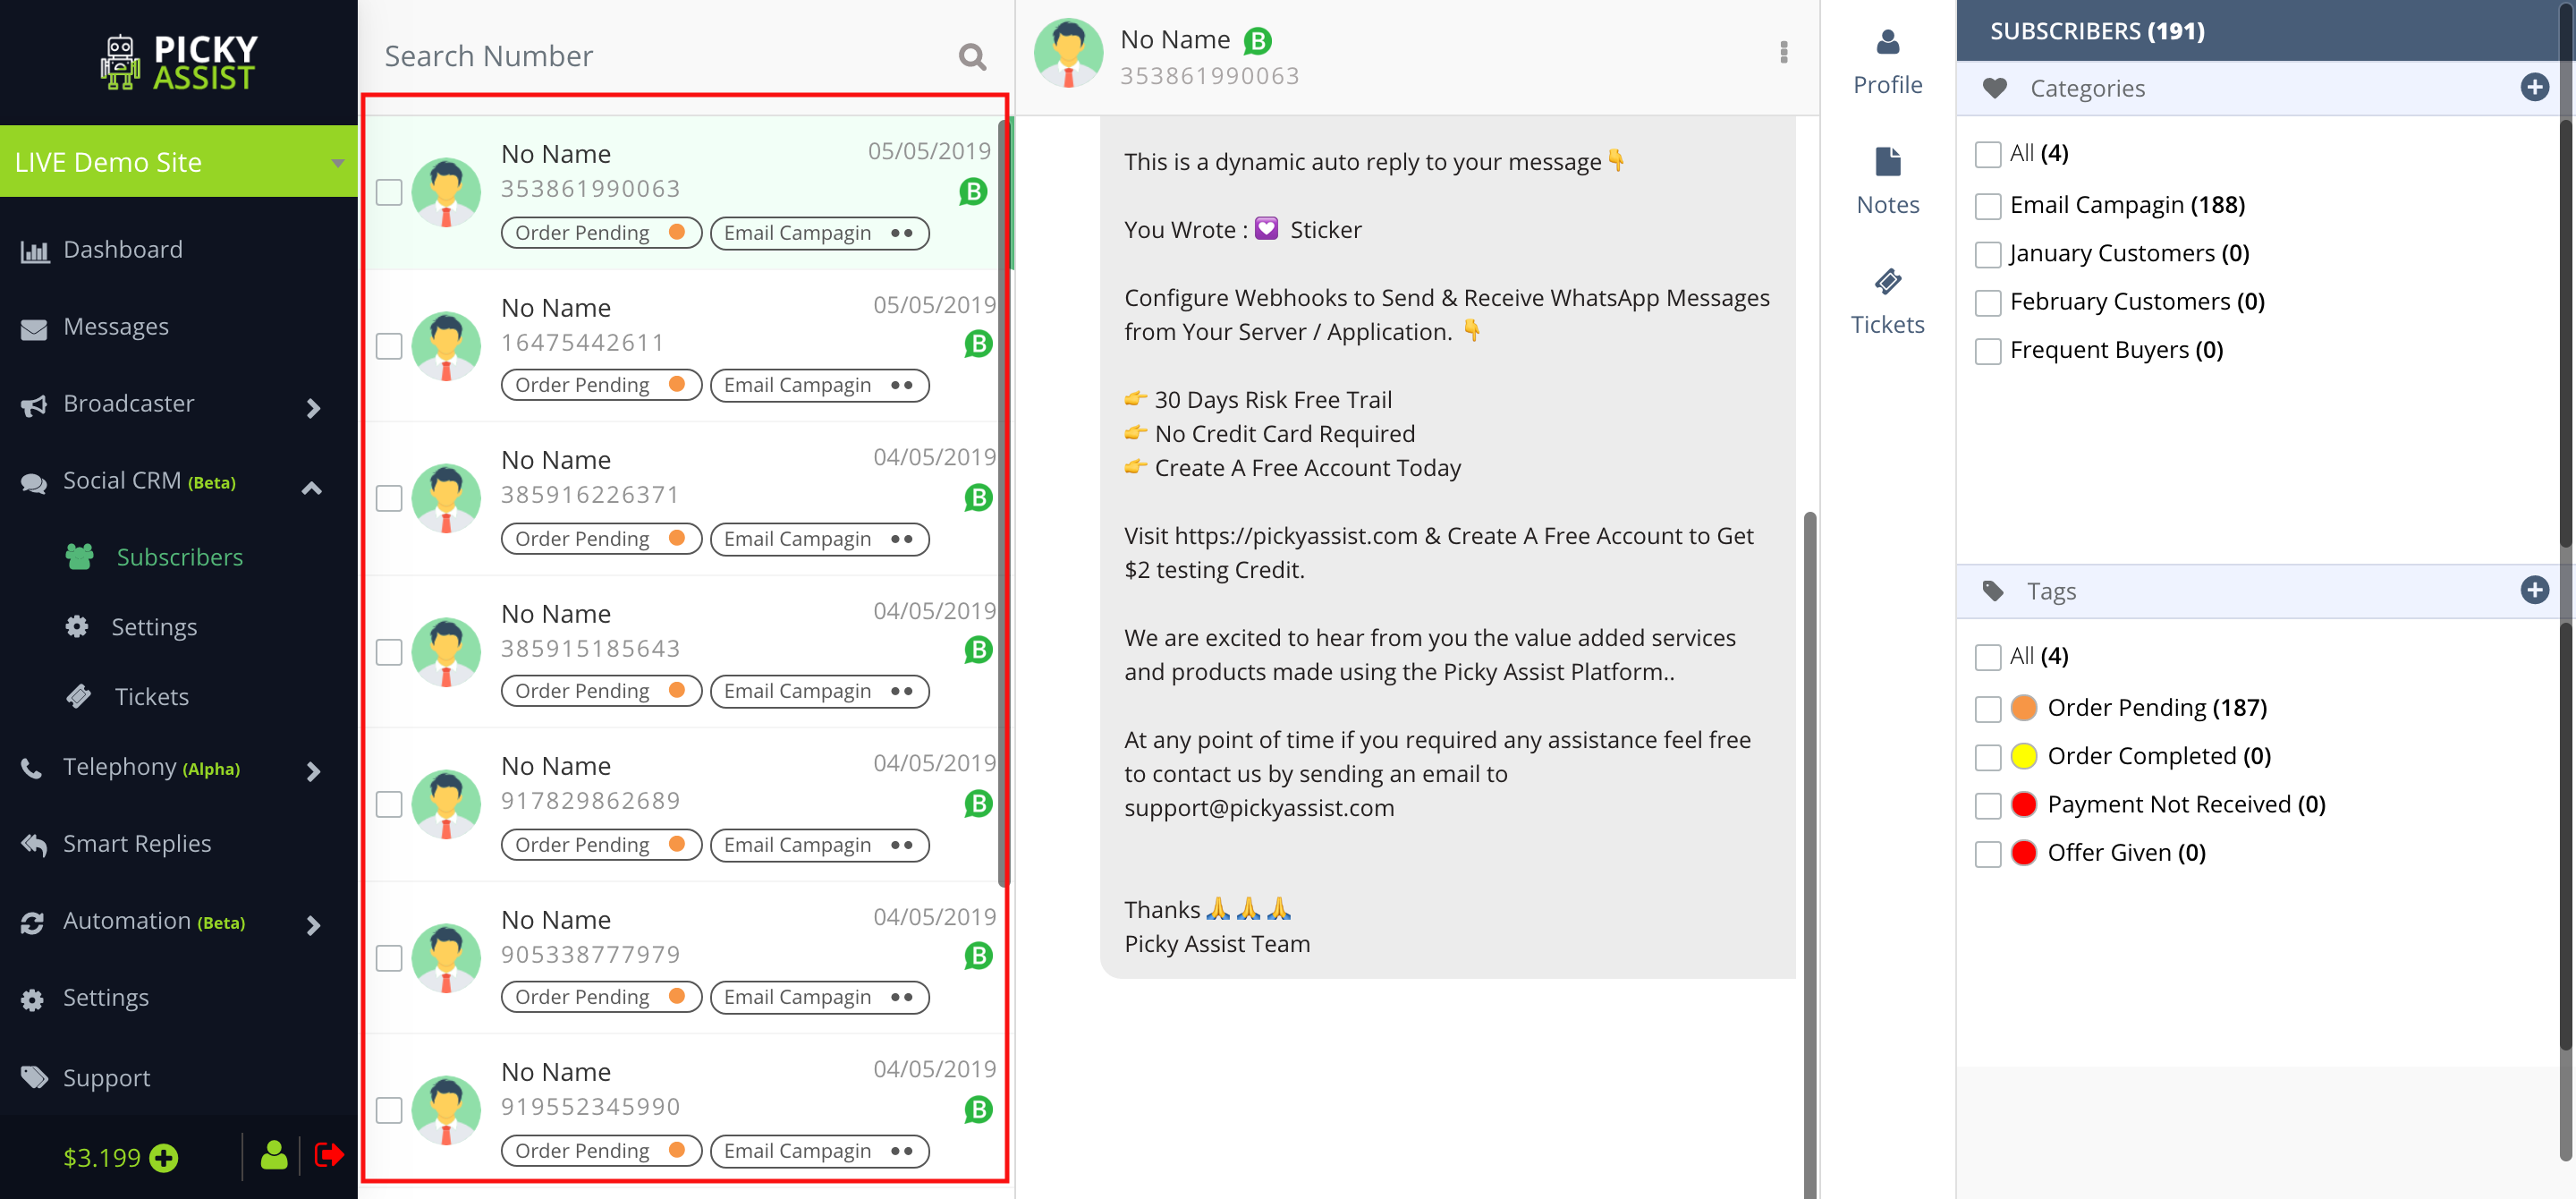Open Profile panel icon

[1887, 42]
